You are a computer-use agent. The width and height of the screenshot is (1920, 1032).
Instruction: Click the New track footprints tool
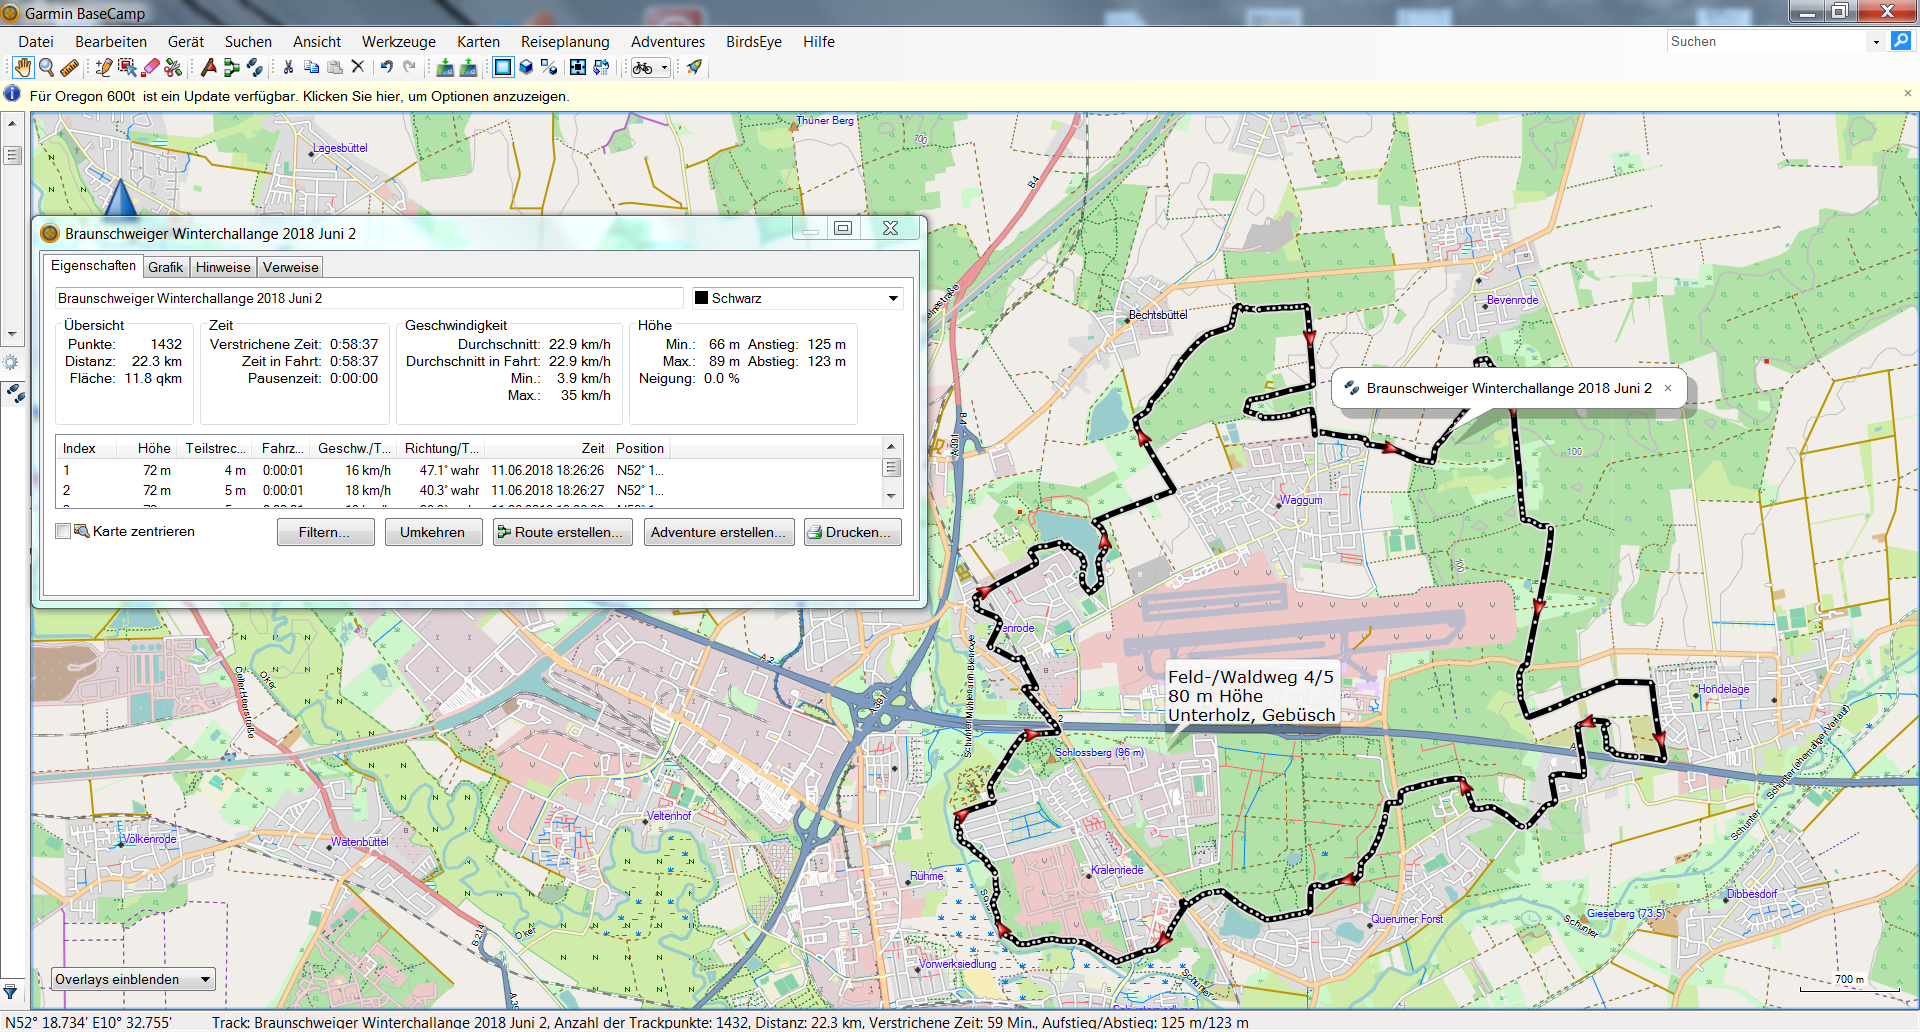click(x=255, y=68)
